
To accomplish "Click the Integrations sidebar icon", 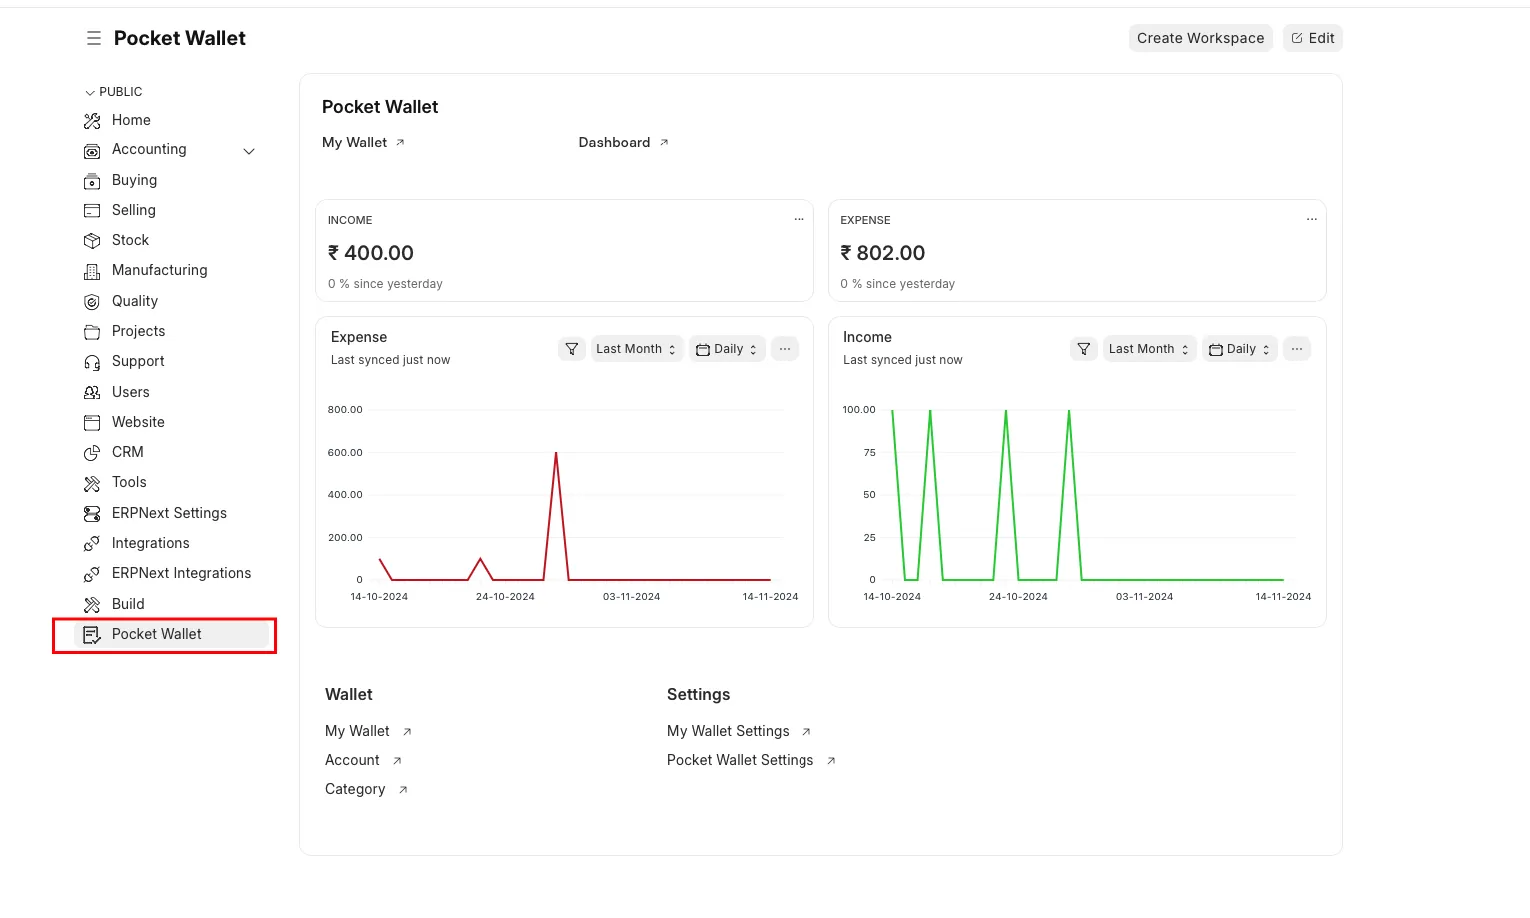I will point(92,544).
